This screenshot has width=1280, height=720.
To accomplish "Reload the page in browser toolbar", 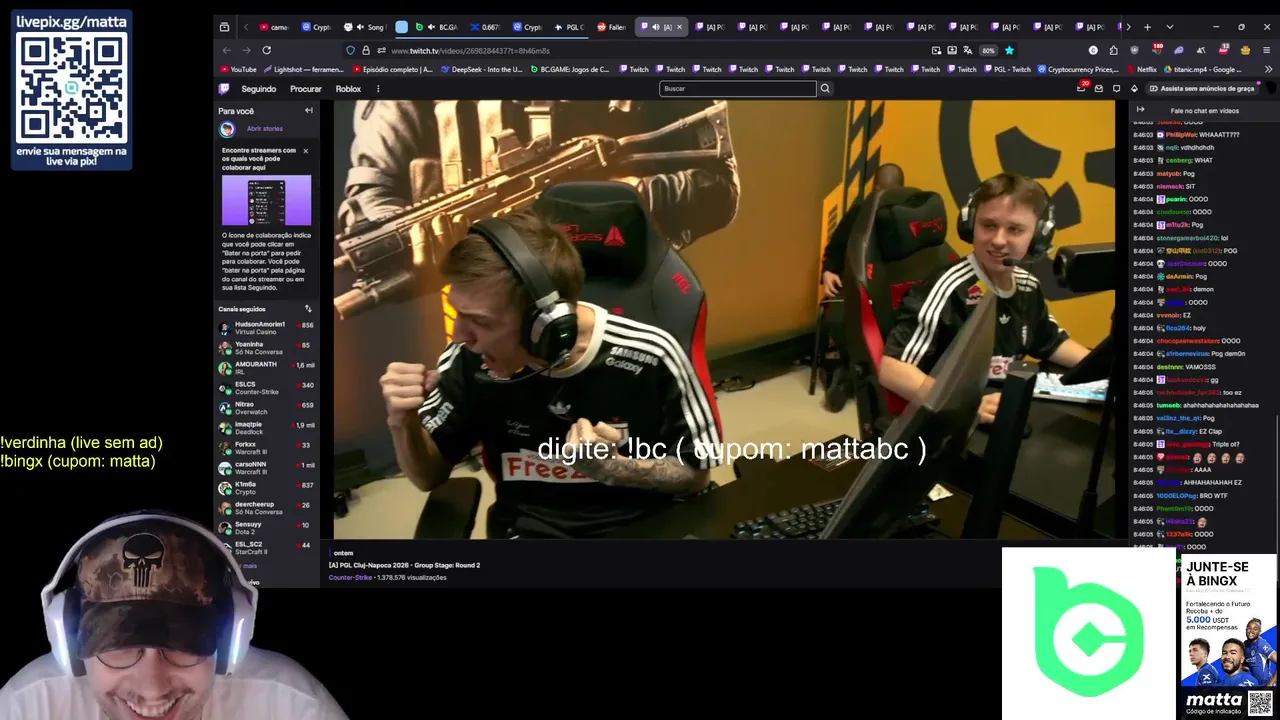I will (267, 50).
